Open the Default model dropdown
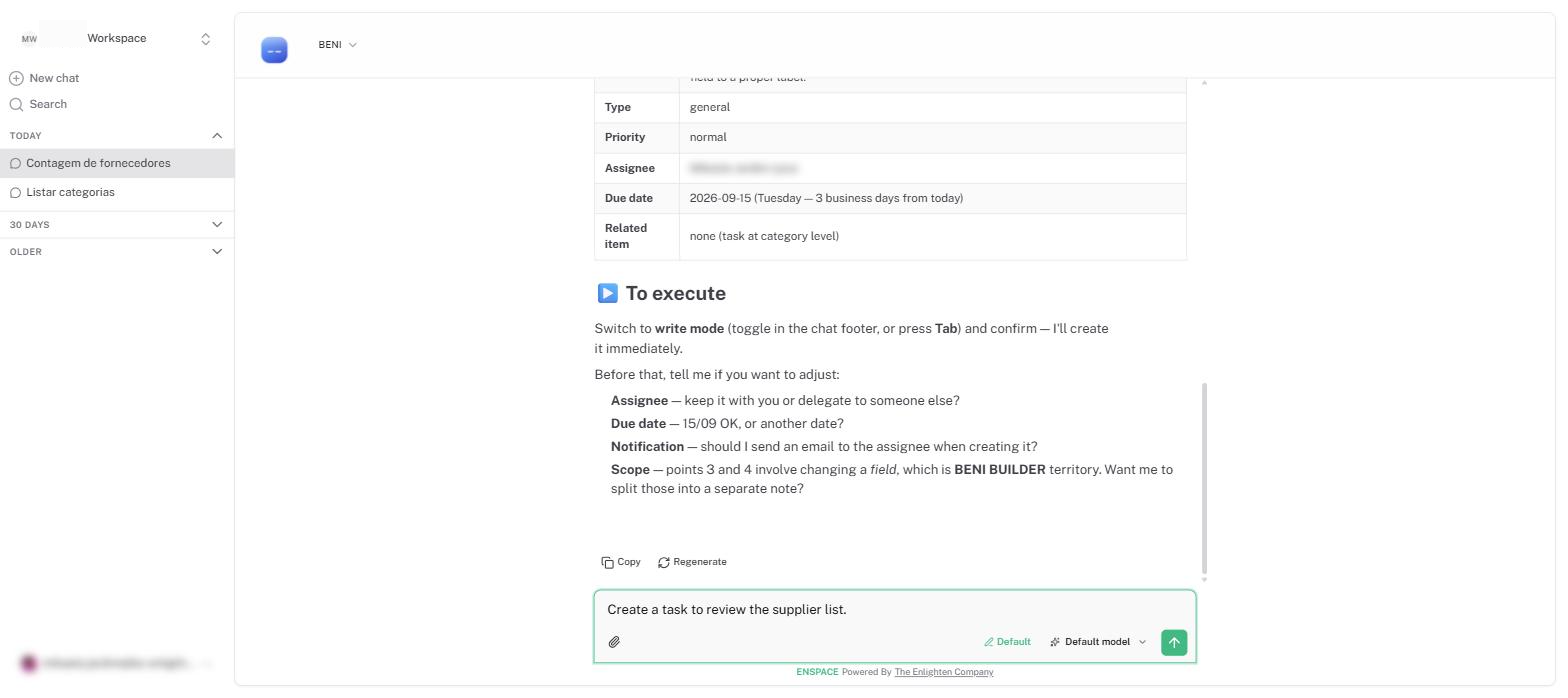Image resolution: width=1568 pixels, height=698 pixels. 1098,642
